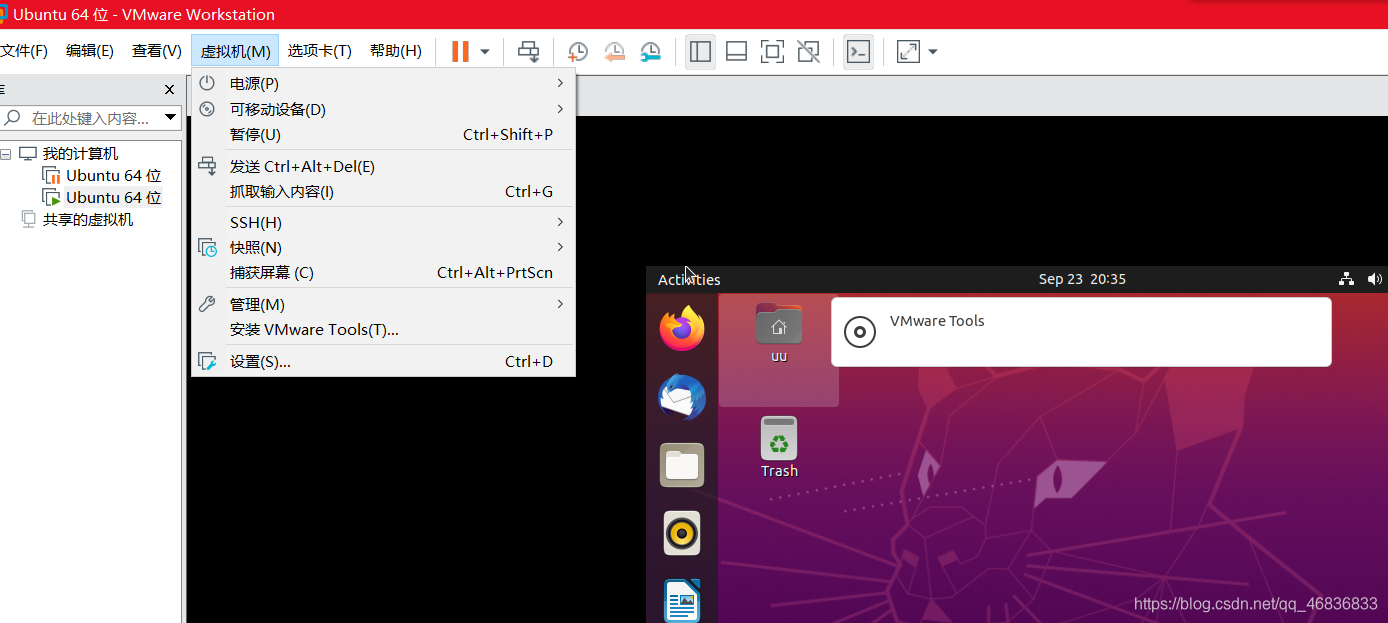1388x623 pixels.
Task: Click the Ubuntu volume speaker icon
Action: pos(1375,279)
